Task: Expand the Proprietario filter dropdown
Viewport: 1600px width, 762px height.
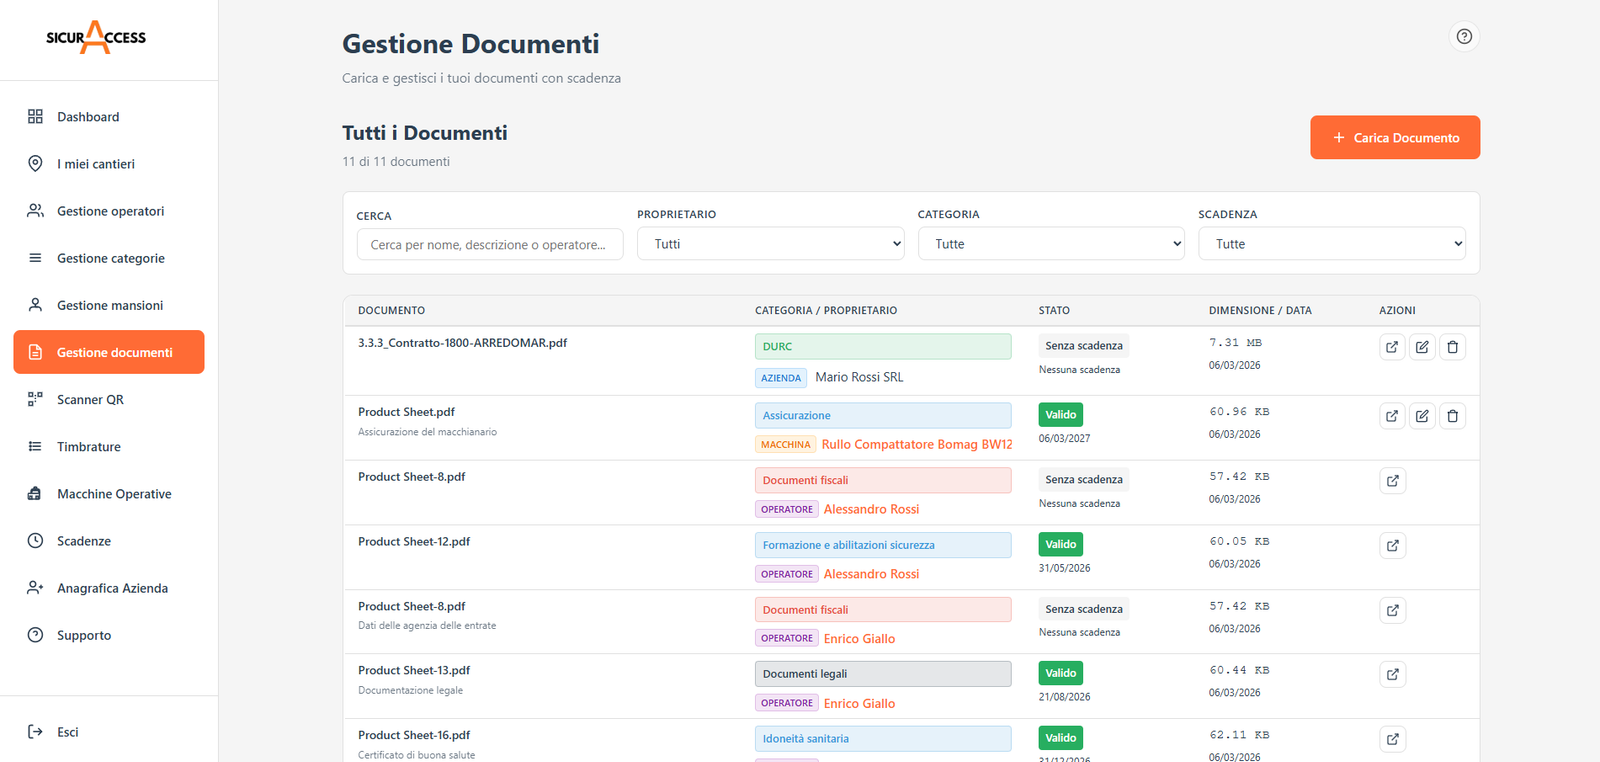Action: [770, 244]
